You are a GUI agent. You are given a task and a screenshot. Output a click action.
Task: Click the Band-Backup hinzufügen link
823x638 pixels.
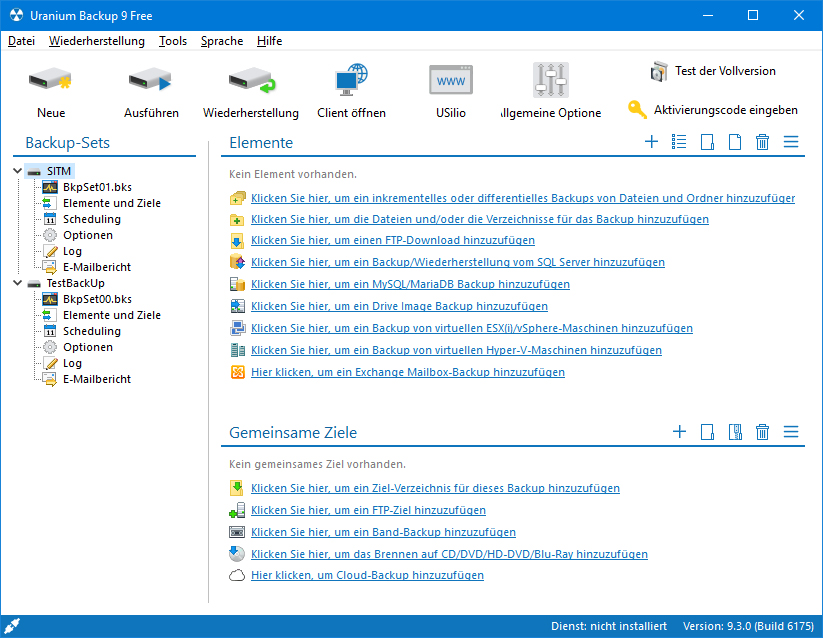click(383, 533)
